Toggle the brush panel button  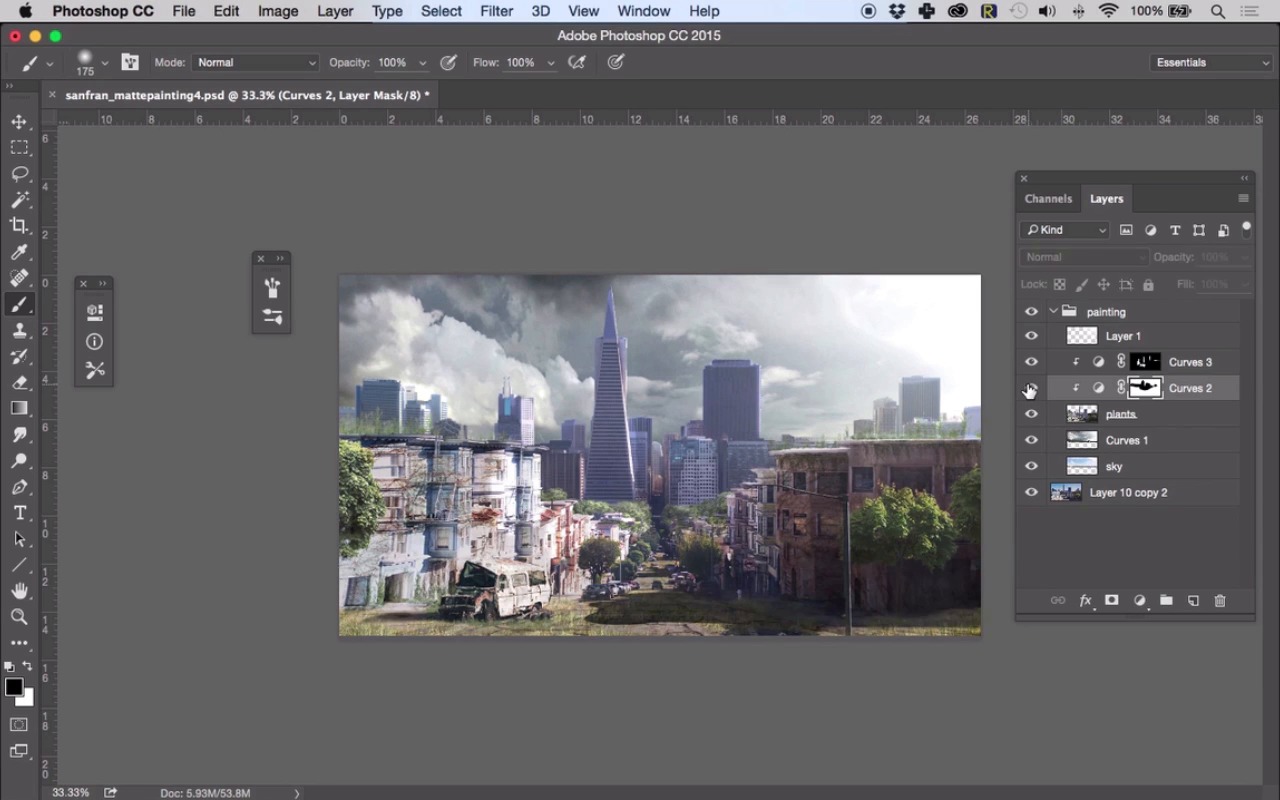tap(130, 62)
